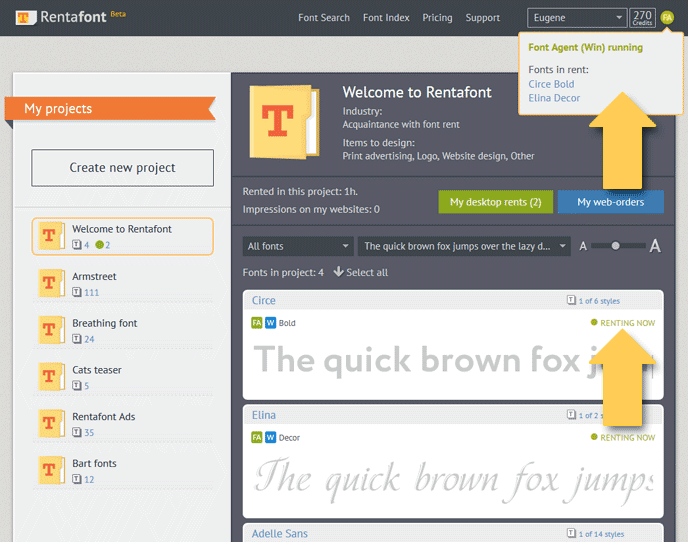Click the W web badge on Circe Bold
688x542 pixels.
[271, 323]
